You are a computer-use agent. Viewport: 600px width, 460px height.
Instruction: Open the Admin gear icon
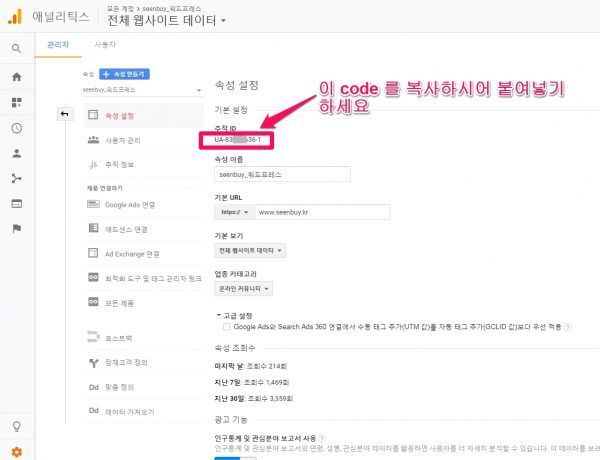[16, 452]
